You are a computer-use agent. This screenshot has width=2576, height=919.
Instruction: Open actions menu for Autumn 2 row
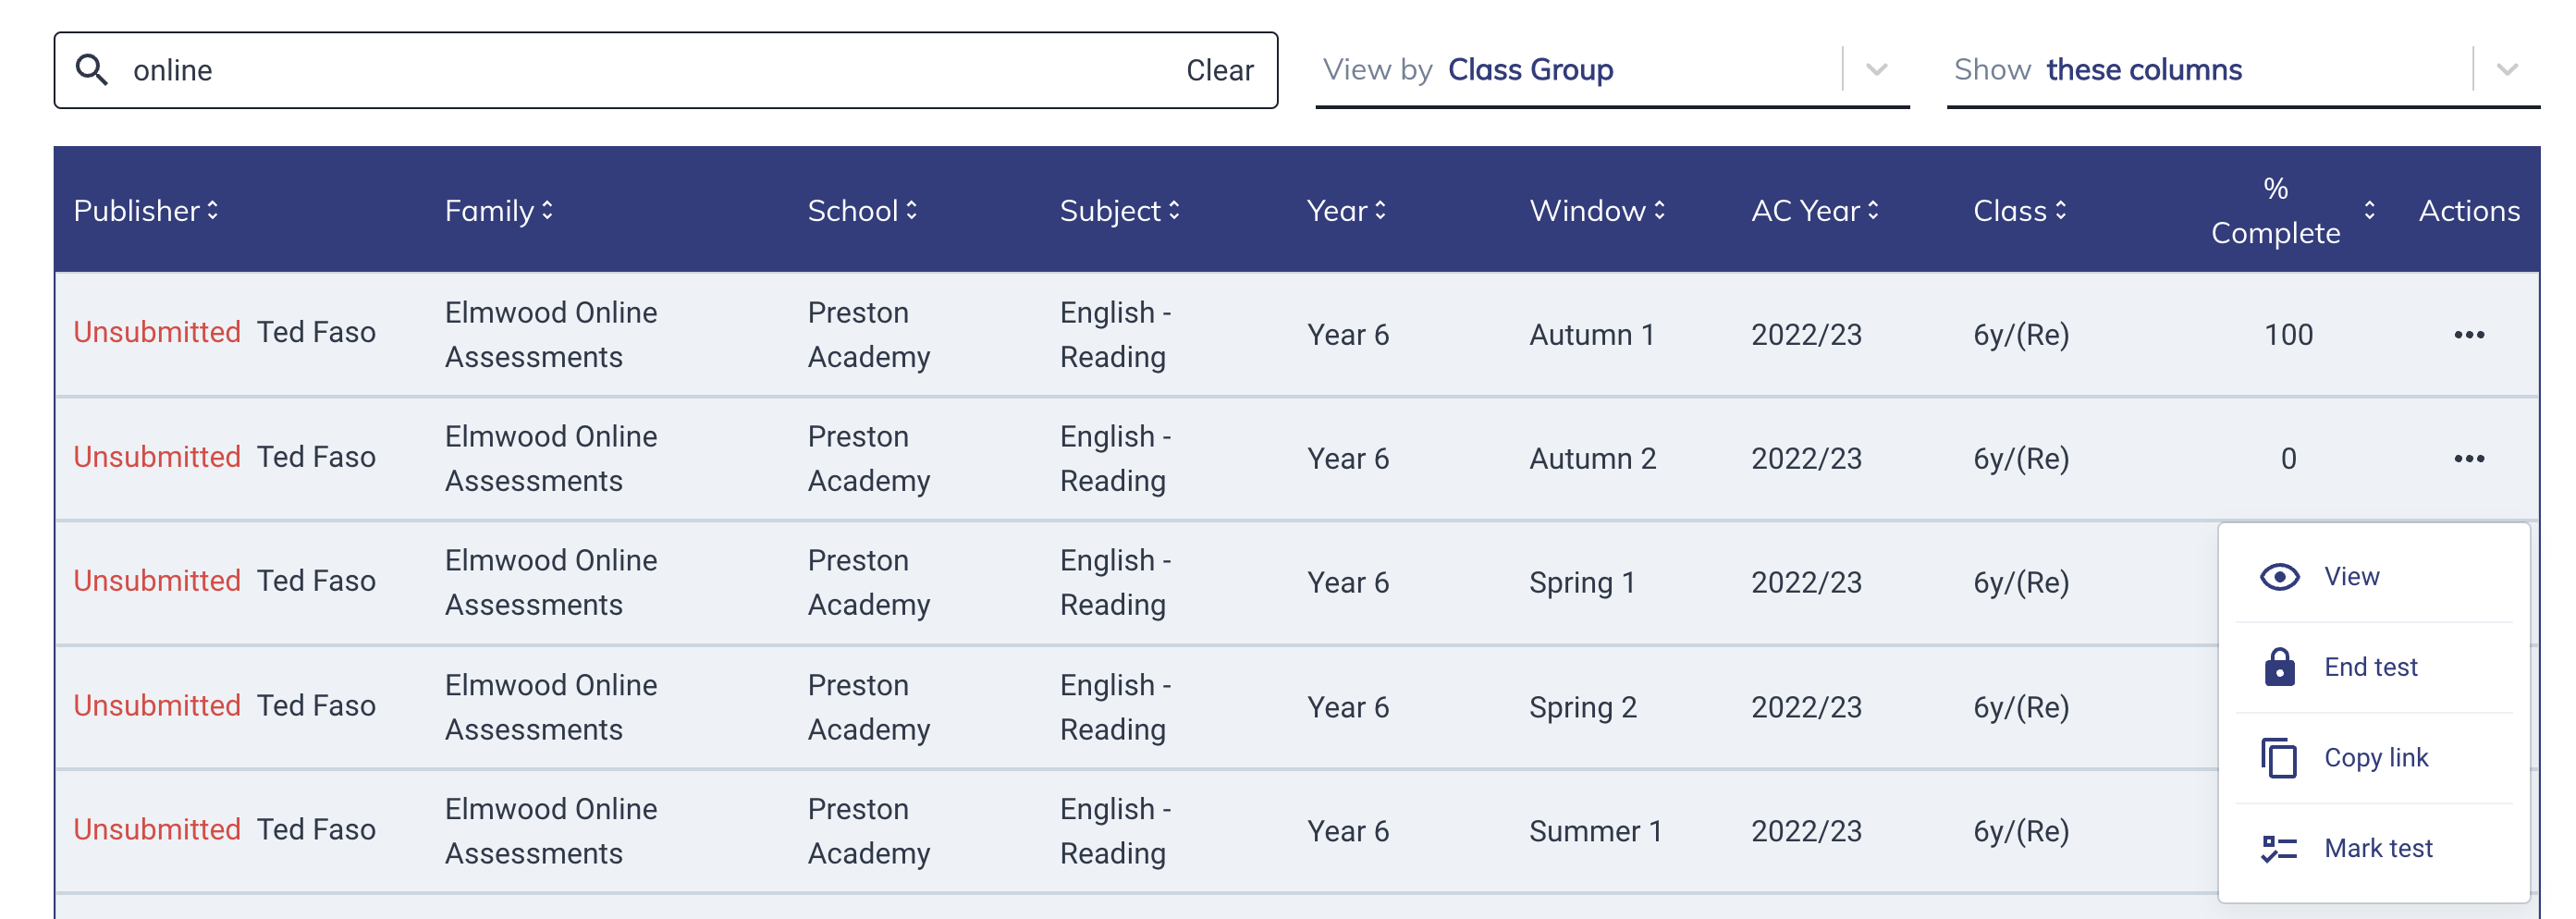[x=2469, y=458]
